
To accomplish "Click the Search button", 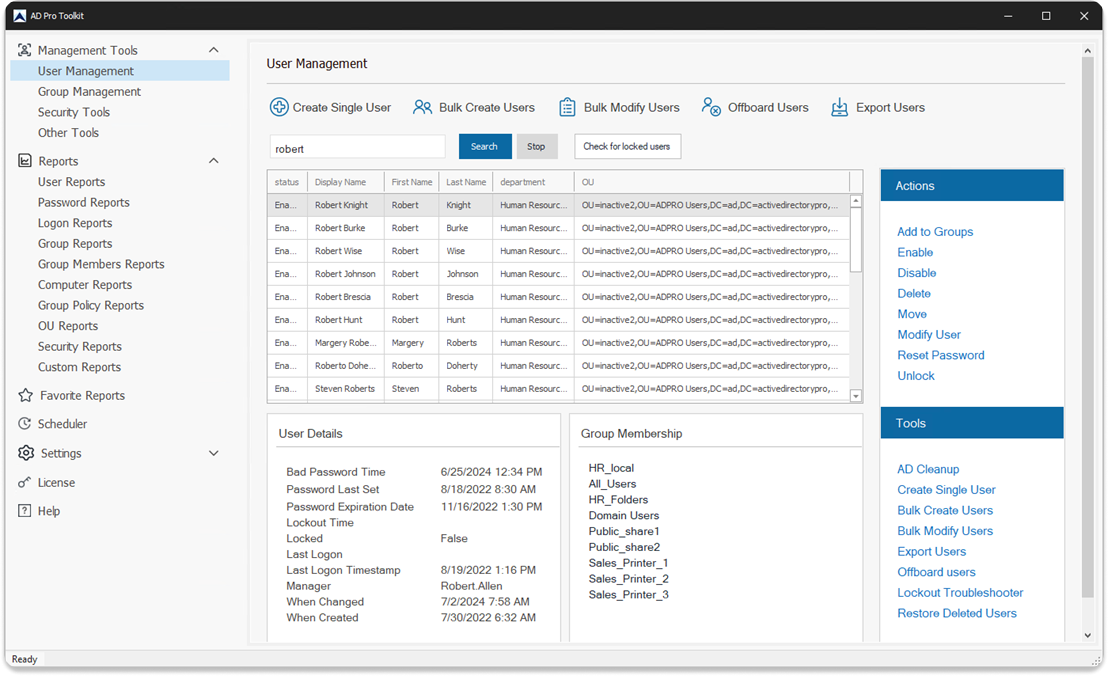I will tap(484, 146).
